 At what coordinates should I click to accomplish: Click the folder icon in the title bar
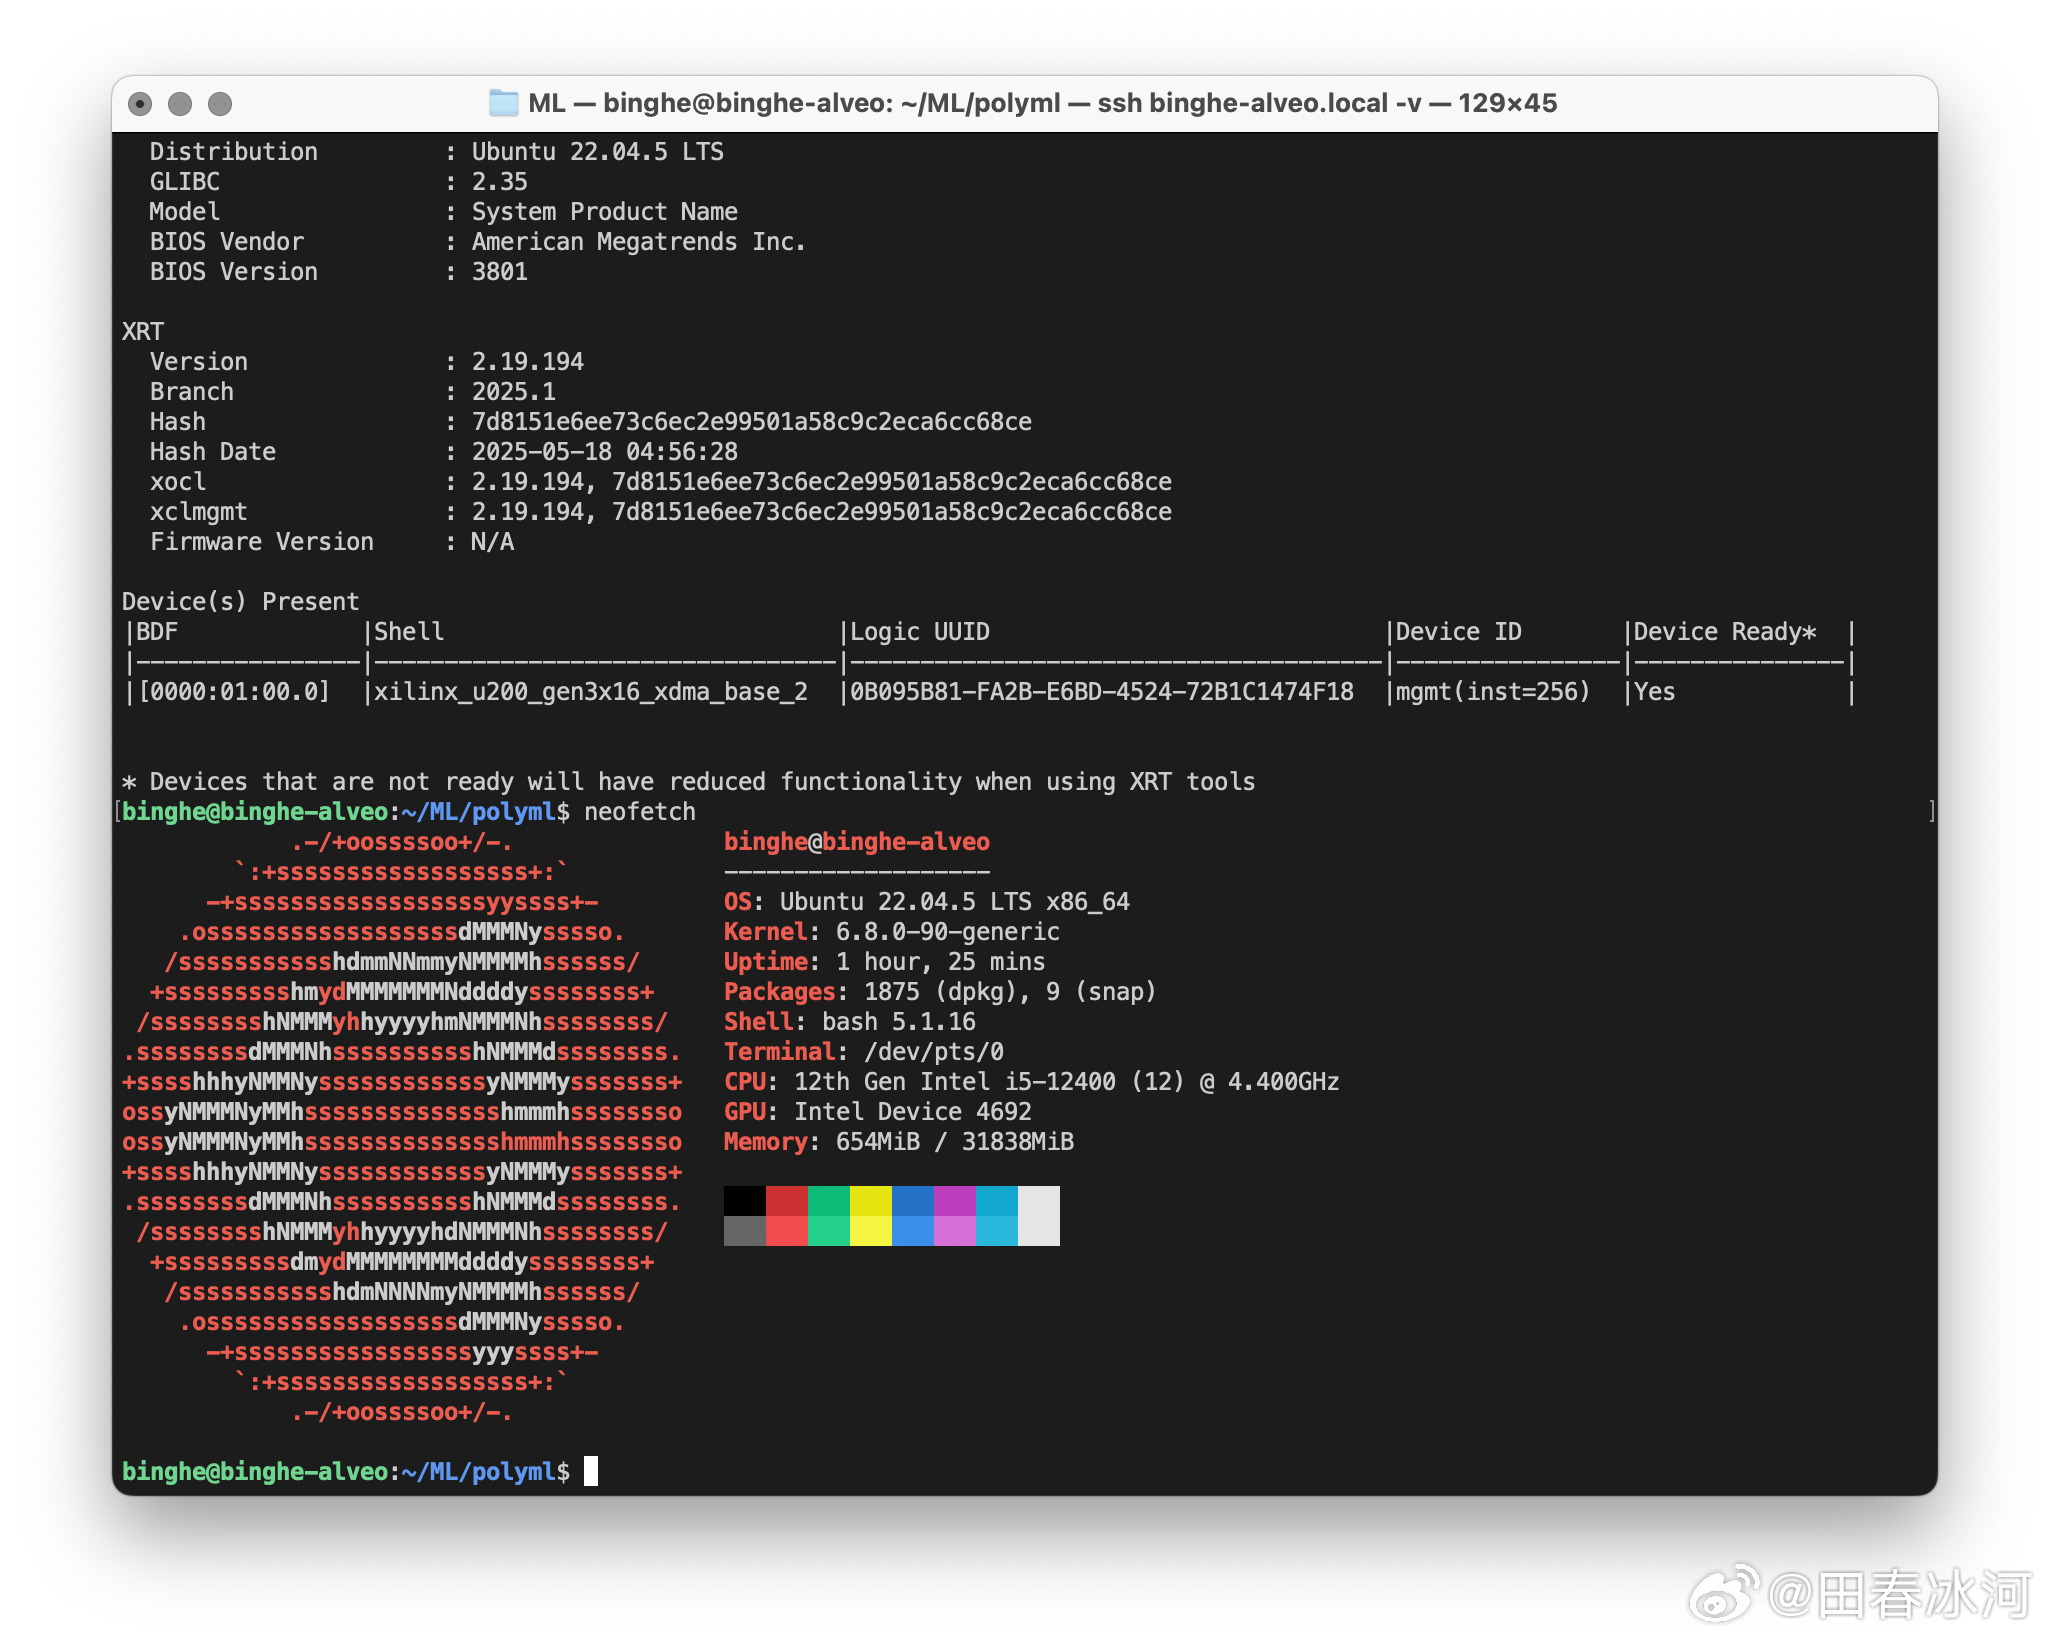[x=503, y=103]
